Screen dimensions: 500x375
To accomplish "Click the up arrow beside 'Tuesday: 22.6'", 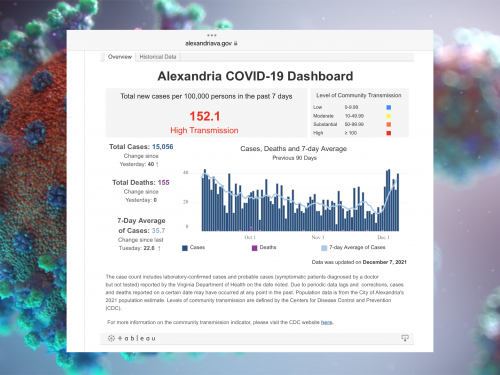I will click(x=159, y=248).
